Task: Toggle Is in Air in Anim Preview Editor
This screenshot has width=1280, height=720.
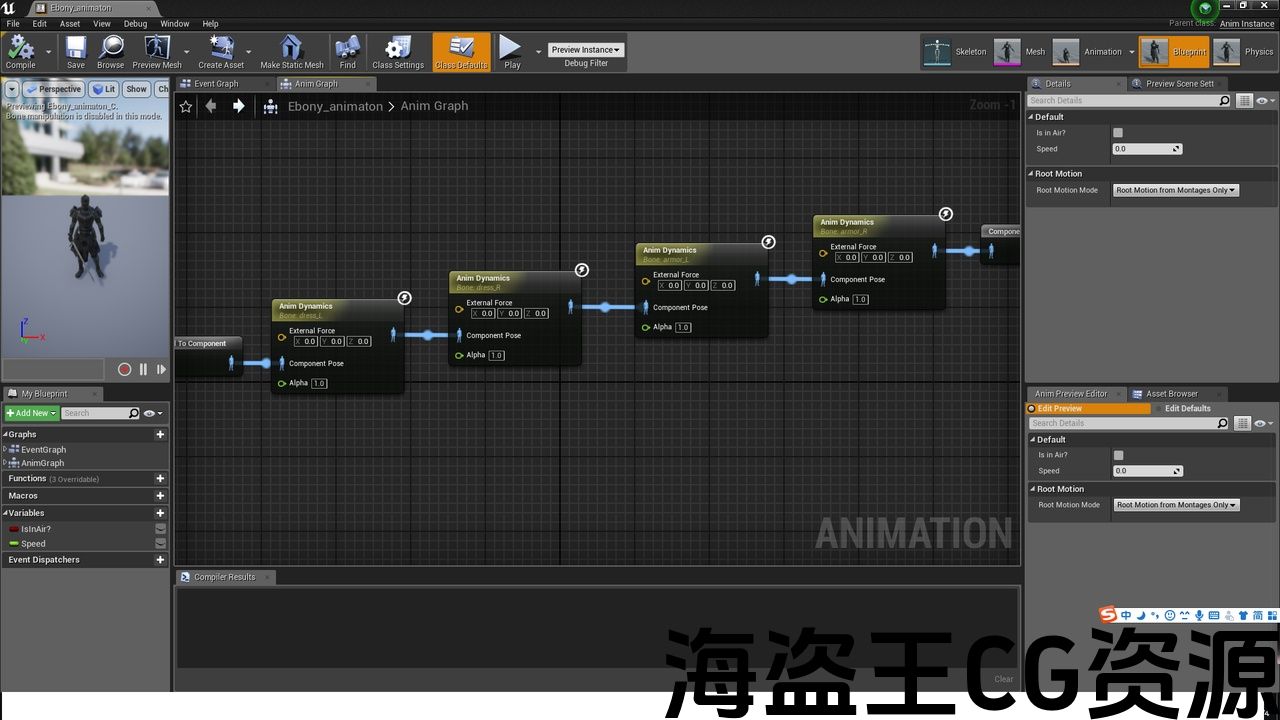Action: [x=1118, y=455]
